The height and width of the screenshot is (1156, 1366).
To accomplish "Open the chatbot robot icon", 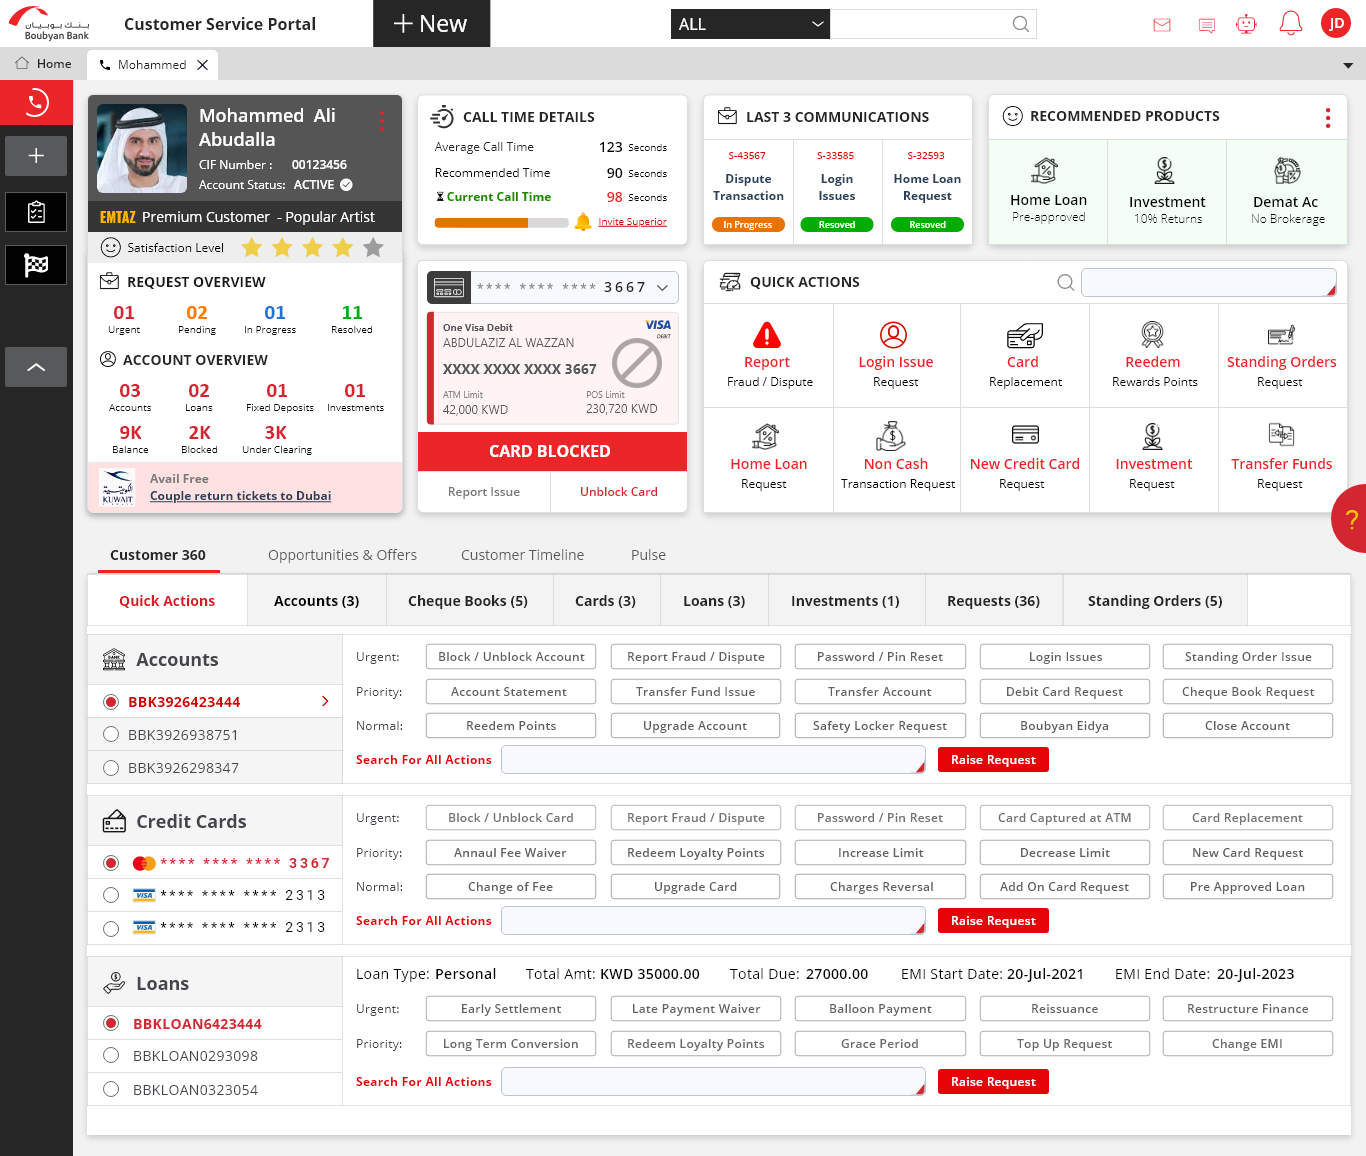I will (x=1246, y=24).
